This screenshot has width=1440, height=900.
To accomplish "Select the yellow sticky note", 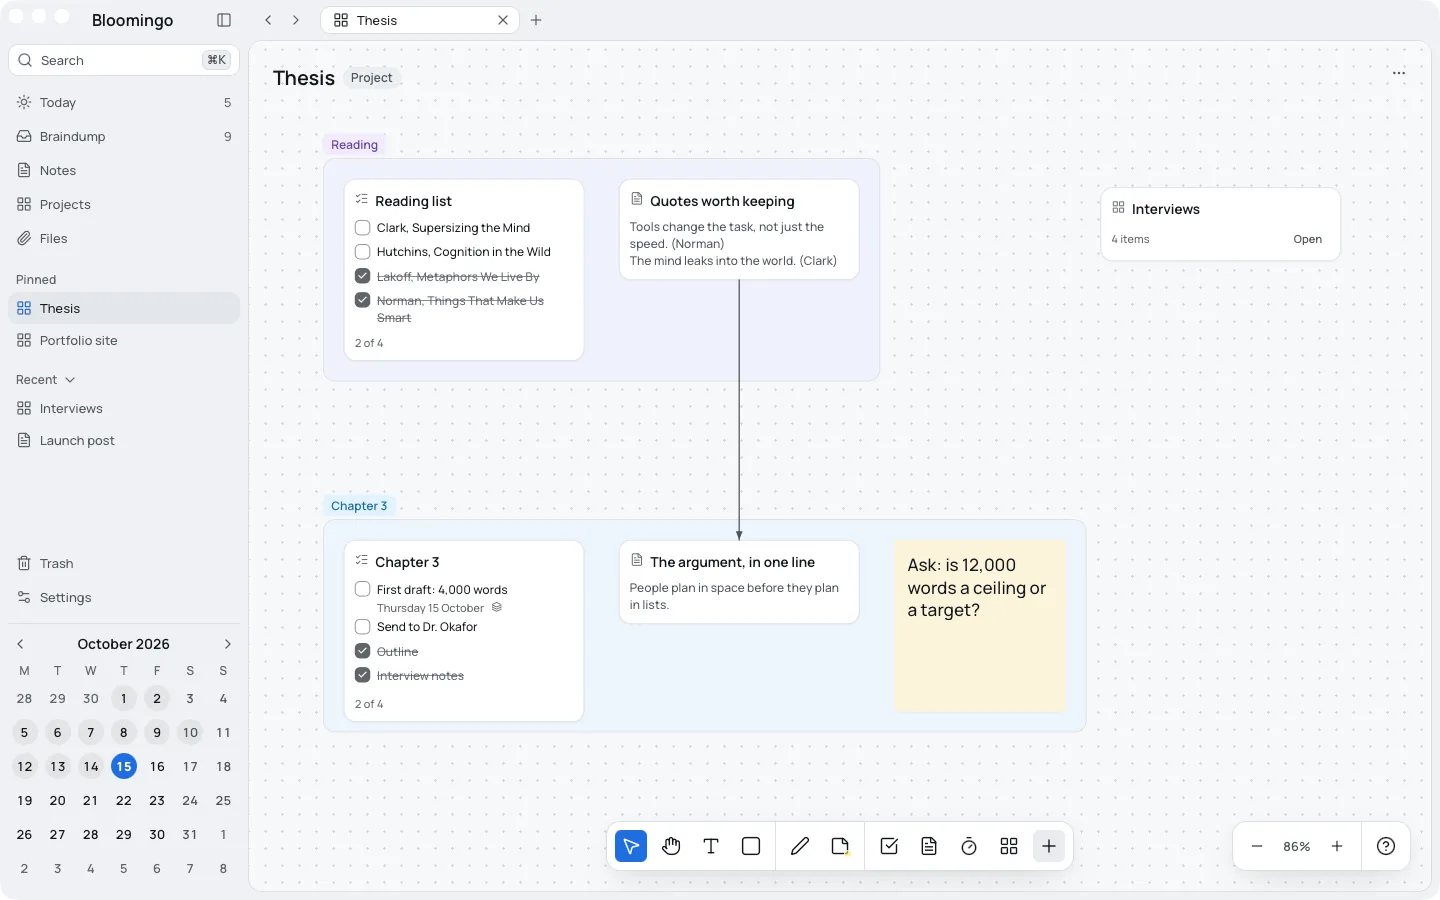I will tap(980, 626).
